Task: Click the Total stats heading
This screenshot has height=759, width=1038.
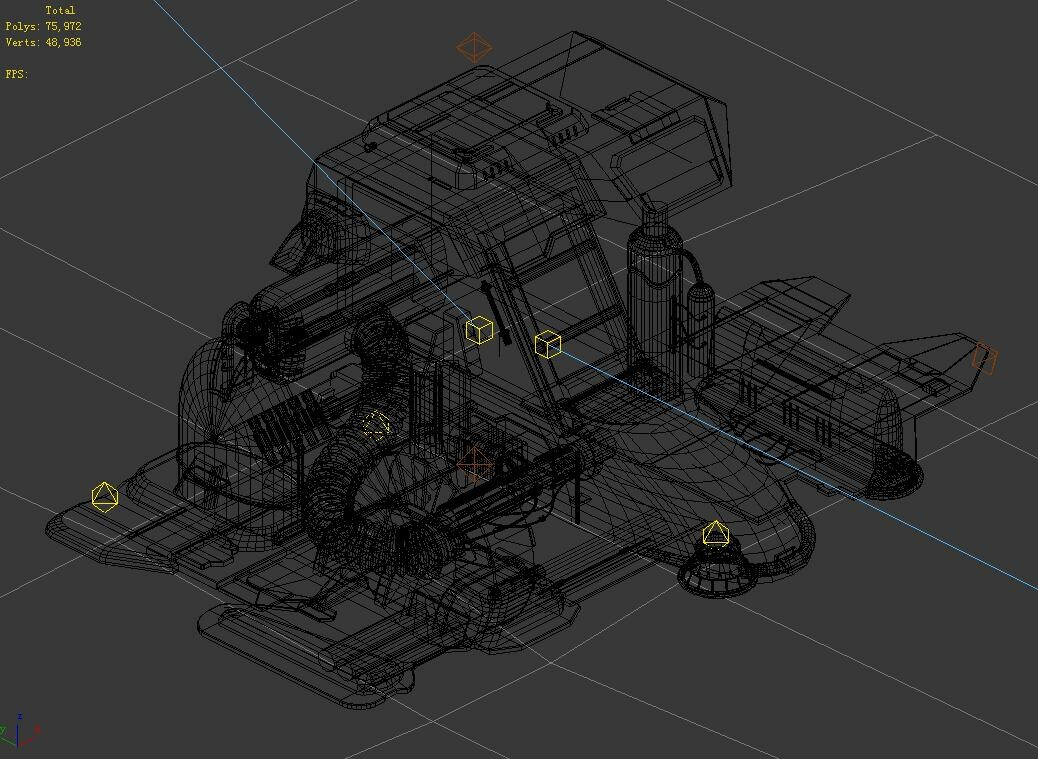Action: 62,8
